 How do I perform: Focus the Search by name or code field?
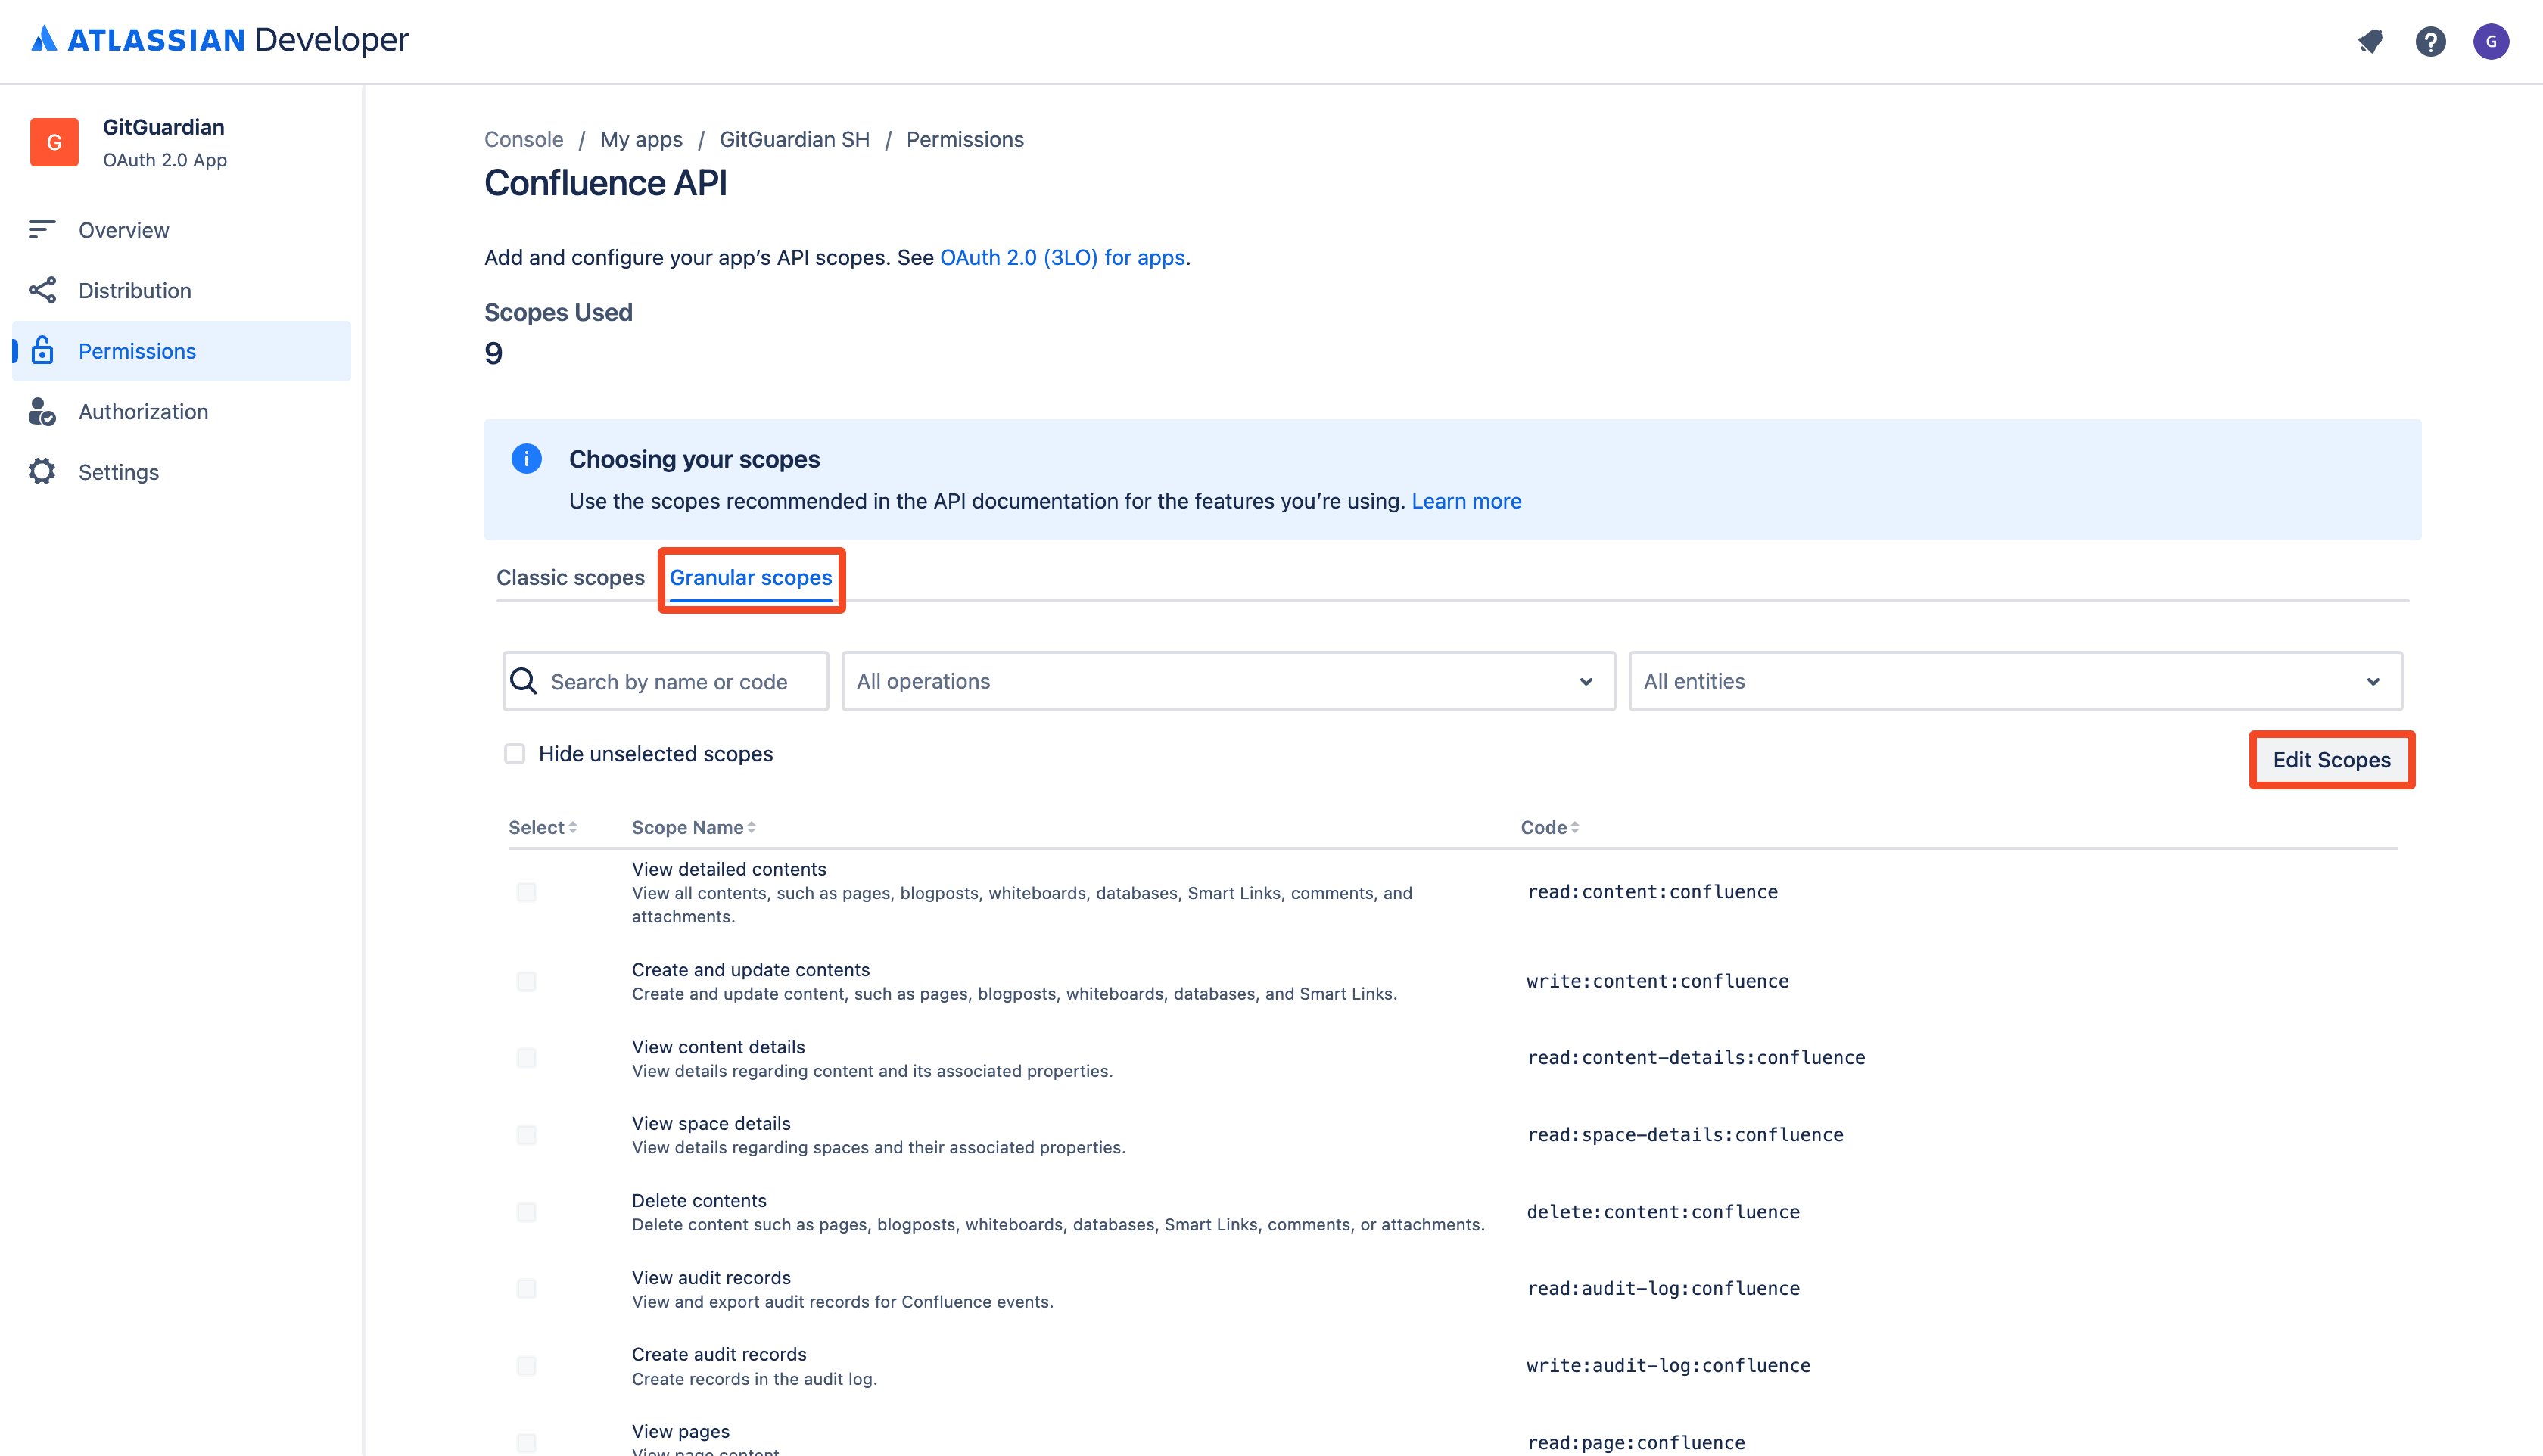(666, 681)
